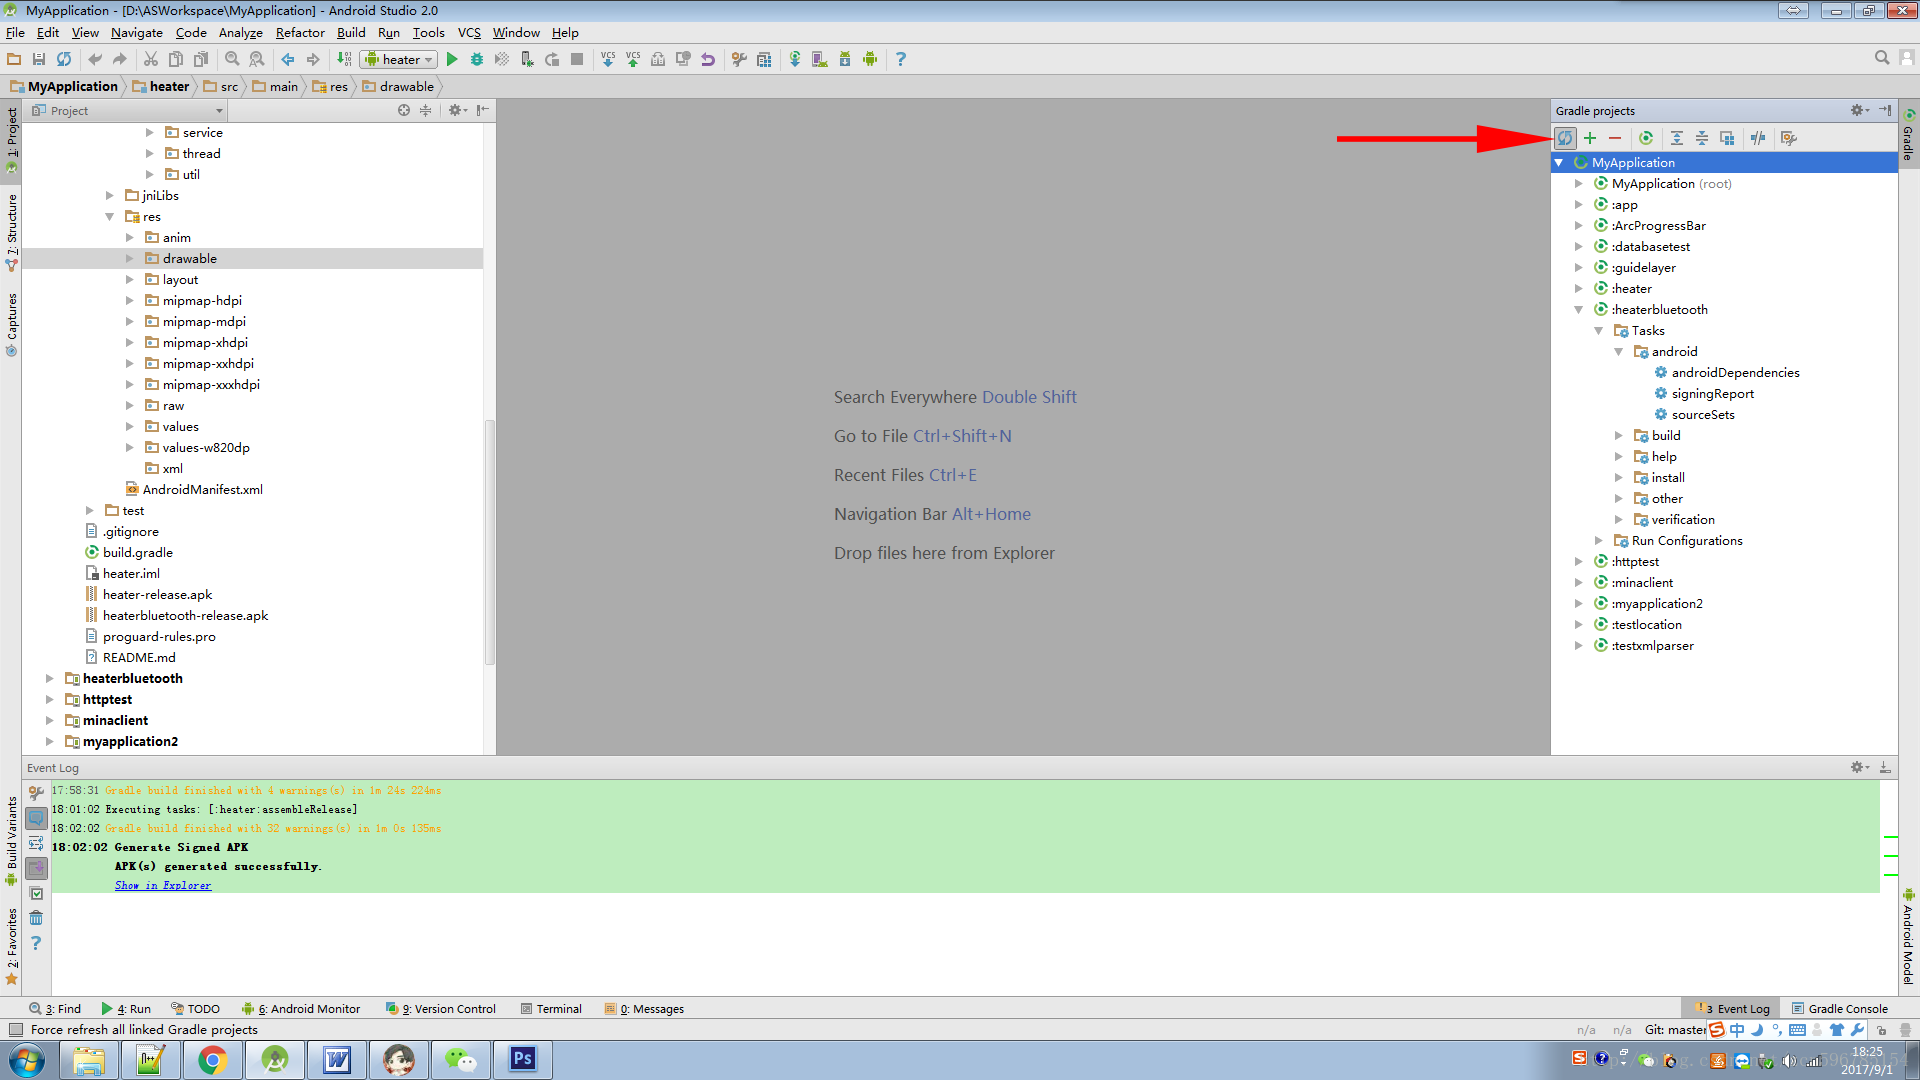
Task: Expand the :app node in Gradle projects
Action: tap(1579, 204)
